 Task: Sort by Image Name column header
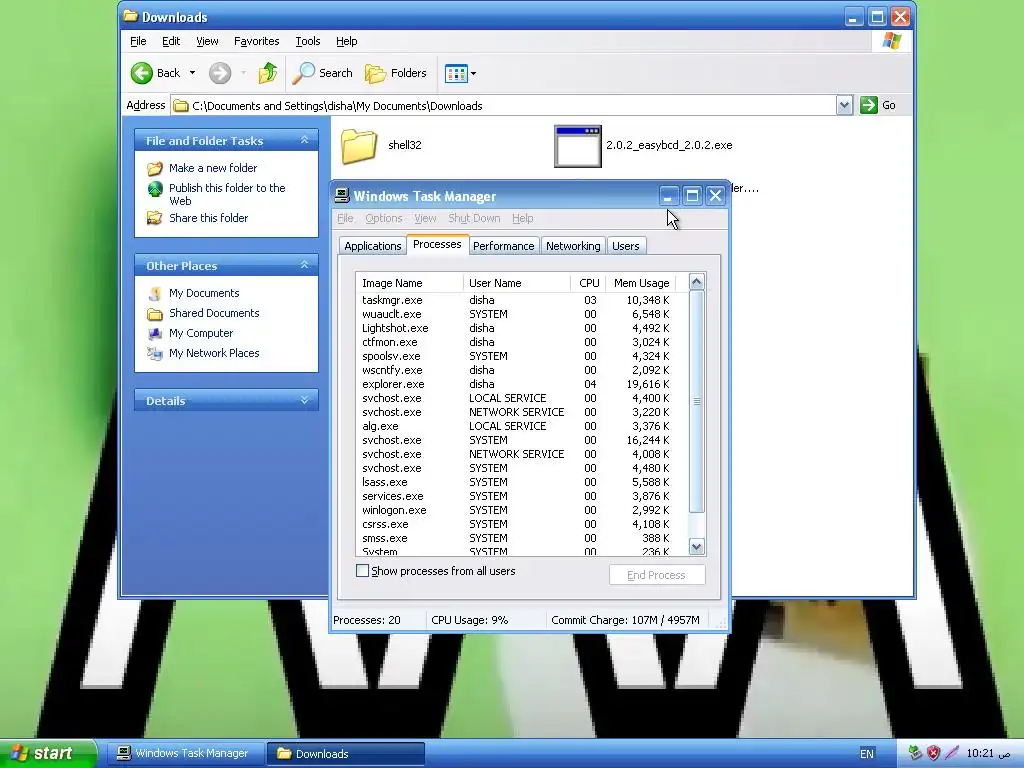[409, 283]
